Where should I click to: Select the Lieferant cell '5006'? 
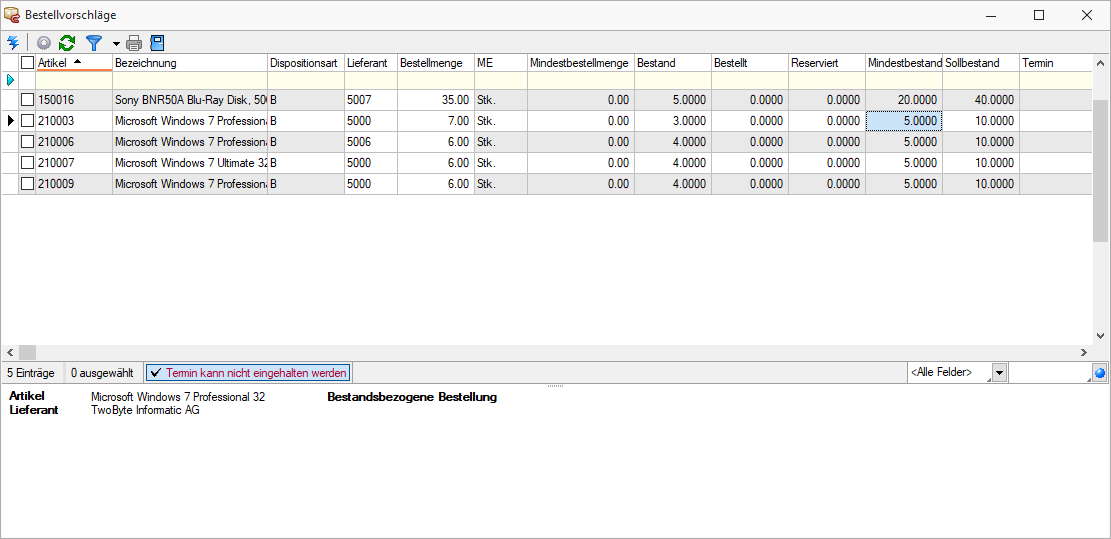click(x=371, y=142)
